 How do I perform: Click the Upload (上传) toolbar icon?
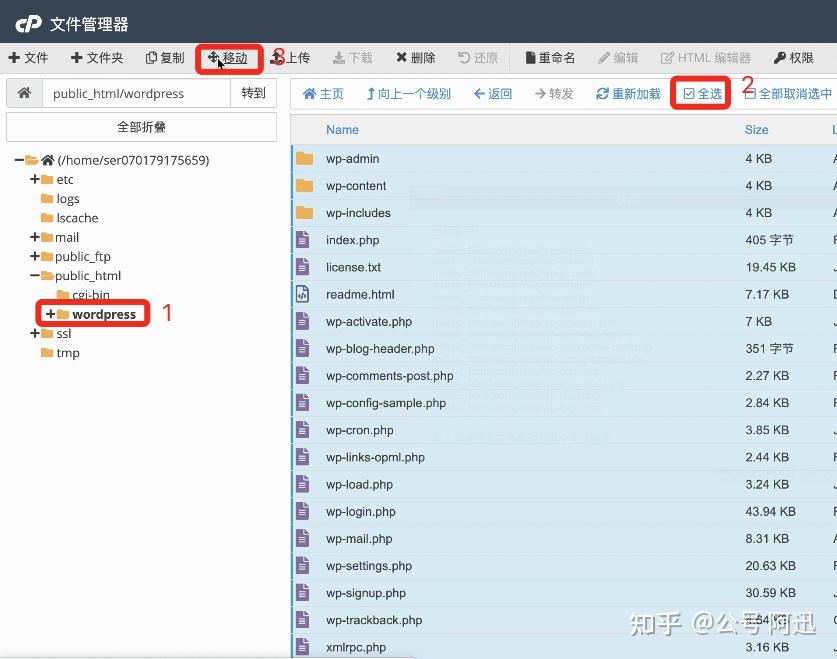pos(277,58)
